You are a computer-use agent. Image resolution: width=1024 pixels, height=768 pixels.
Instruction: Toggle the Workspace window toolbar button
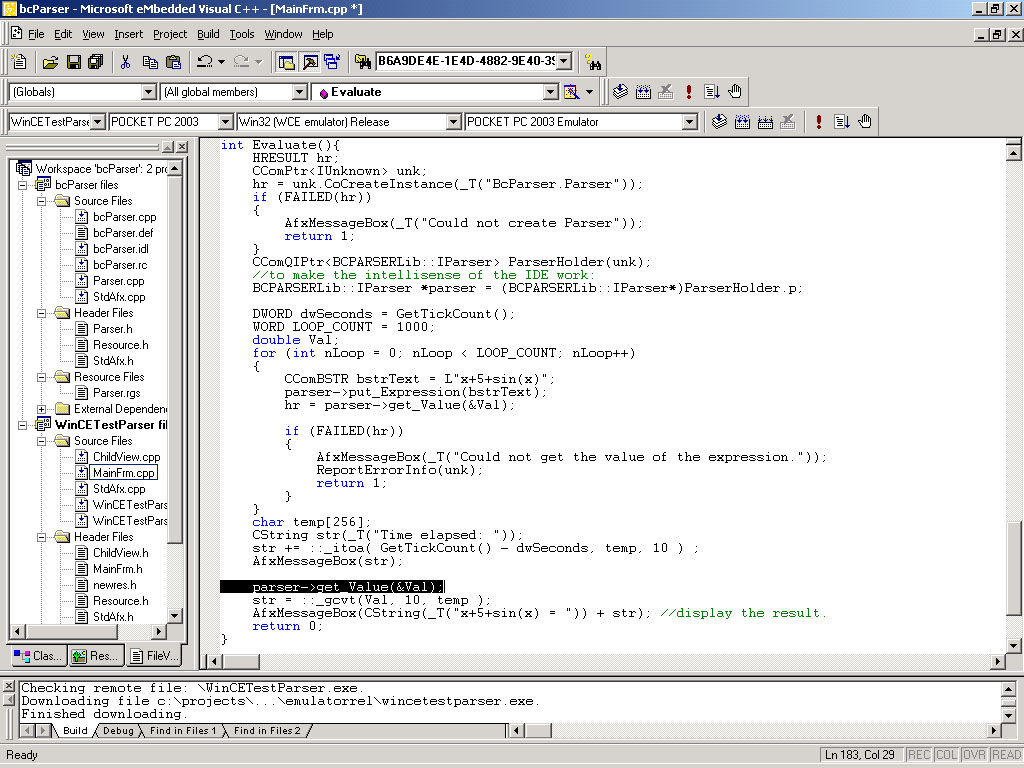287,62
